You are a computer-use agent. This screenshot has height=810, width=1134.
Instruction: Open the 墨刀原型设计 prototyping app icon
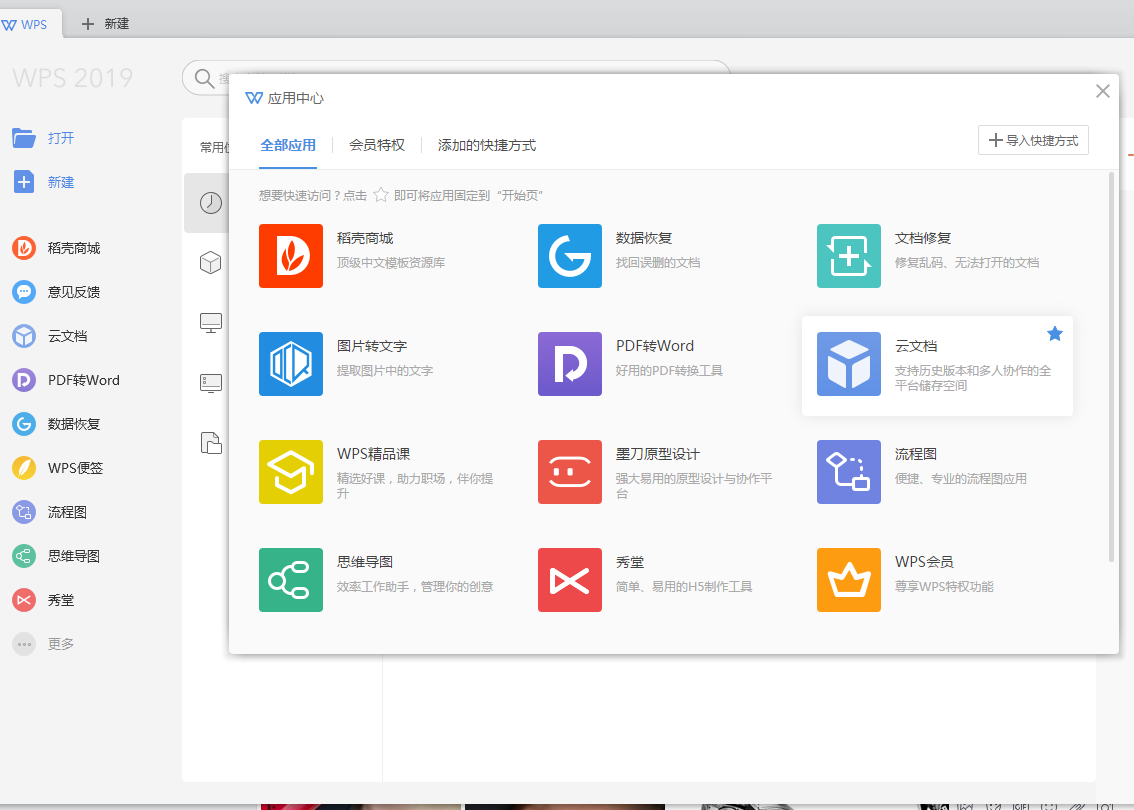click(x=570, y=472)
